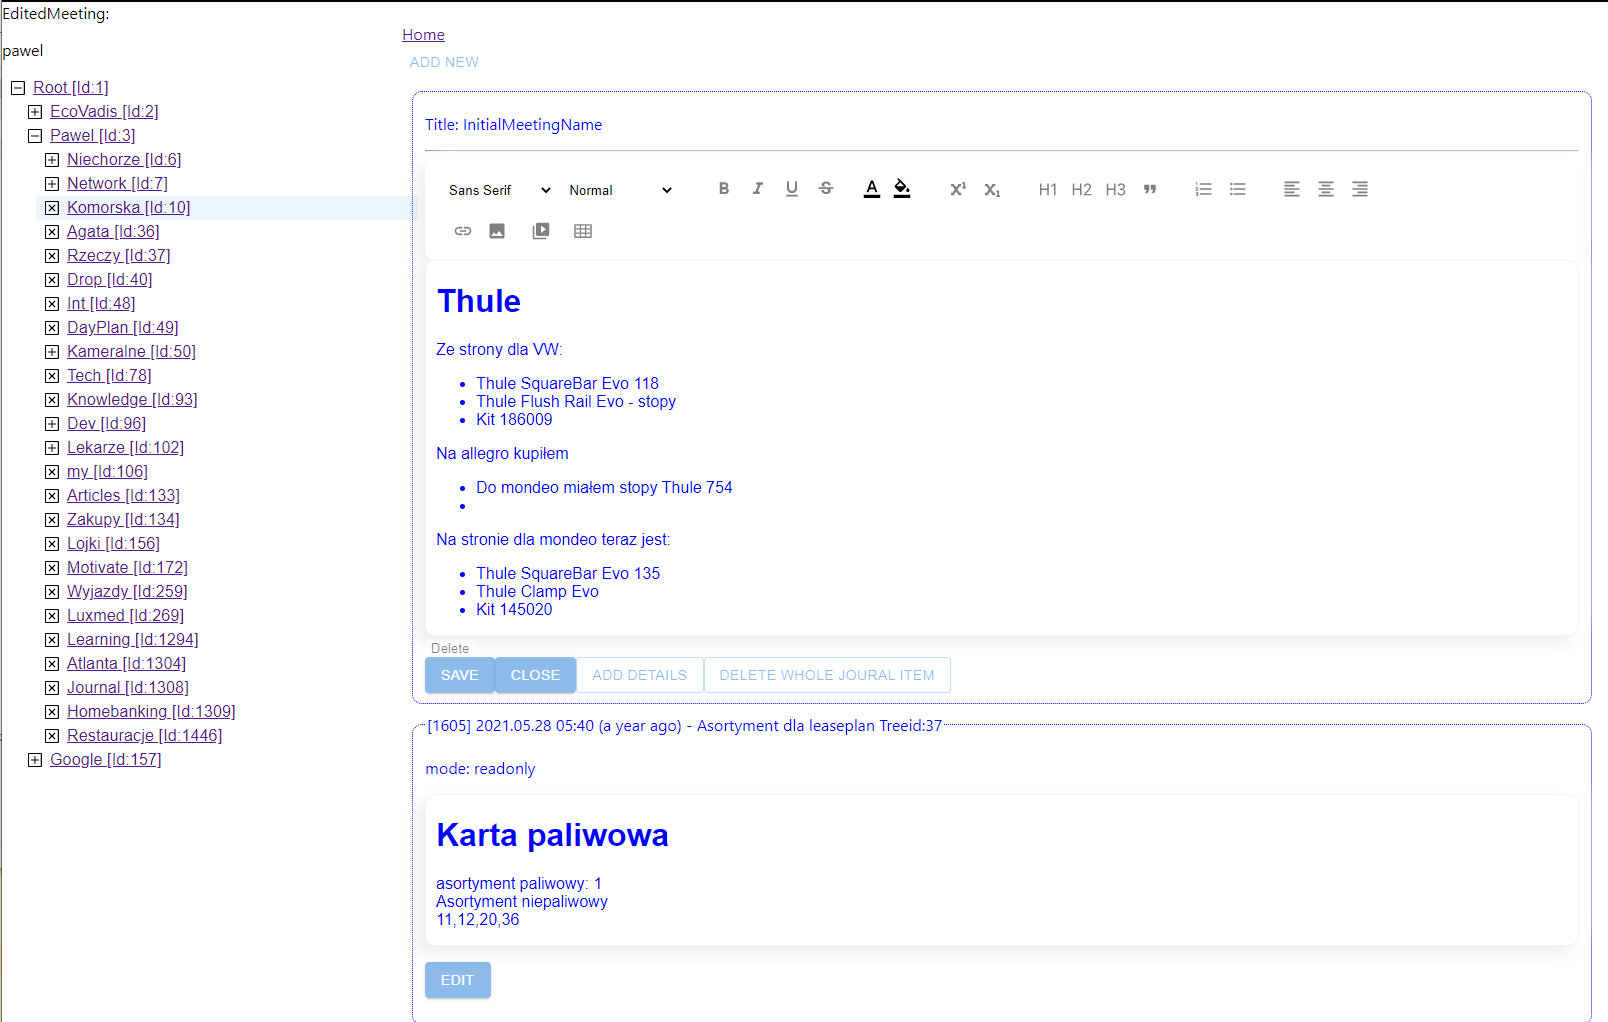Apply H1 heading style
Screen dimensions: 1608x1022
coord(1048,189)
